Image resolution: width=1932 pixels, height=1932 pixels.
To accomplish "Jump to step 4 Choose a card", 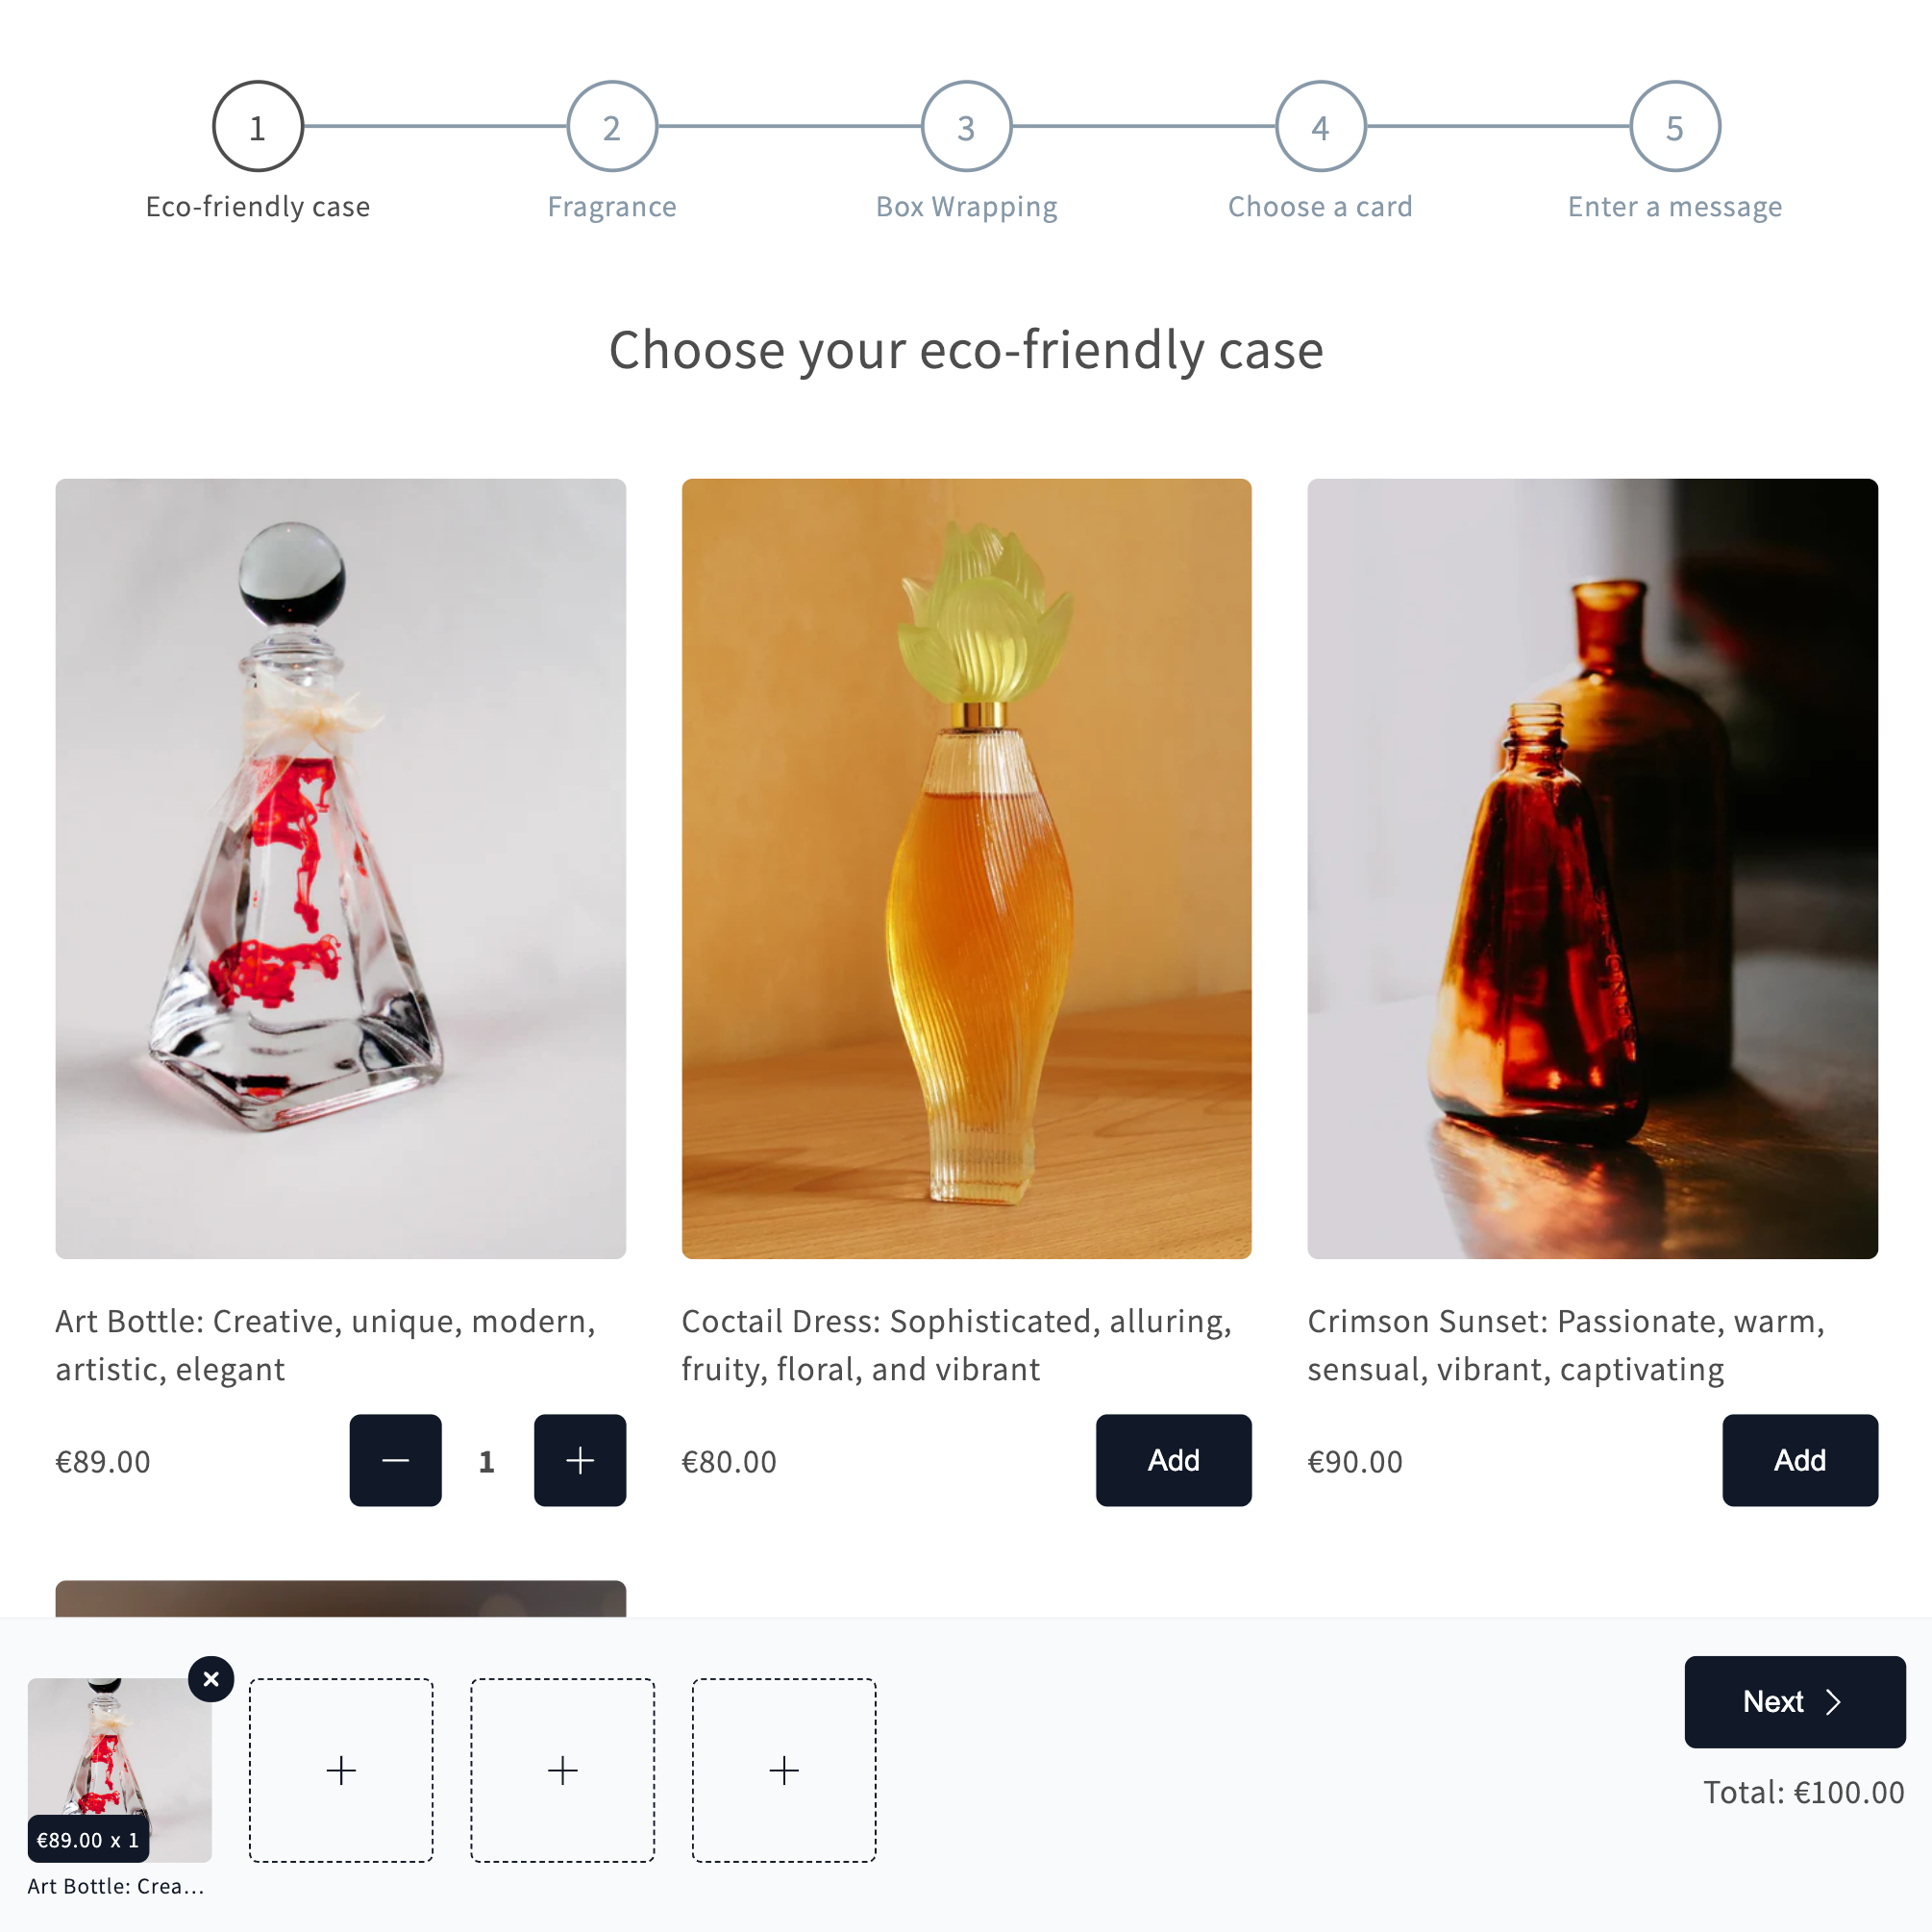I will point(1320,127).
